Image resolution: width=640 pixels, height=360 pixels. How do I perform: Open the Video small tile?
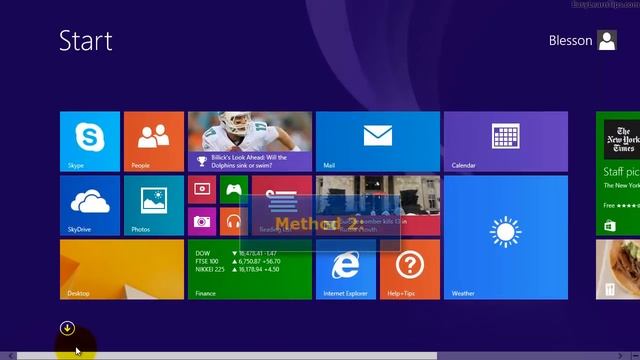click(x=202, y=189)
